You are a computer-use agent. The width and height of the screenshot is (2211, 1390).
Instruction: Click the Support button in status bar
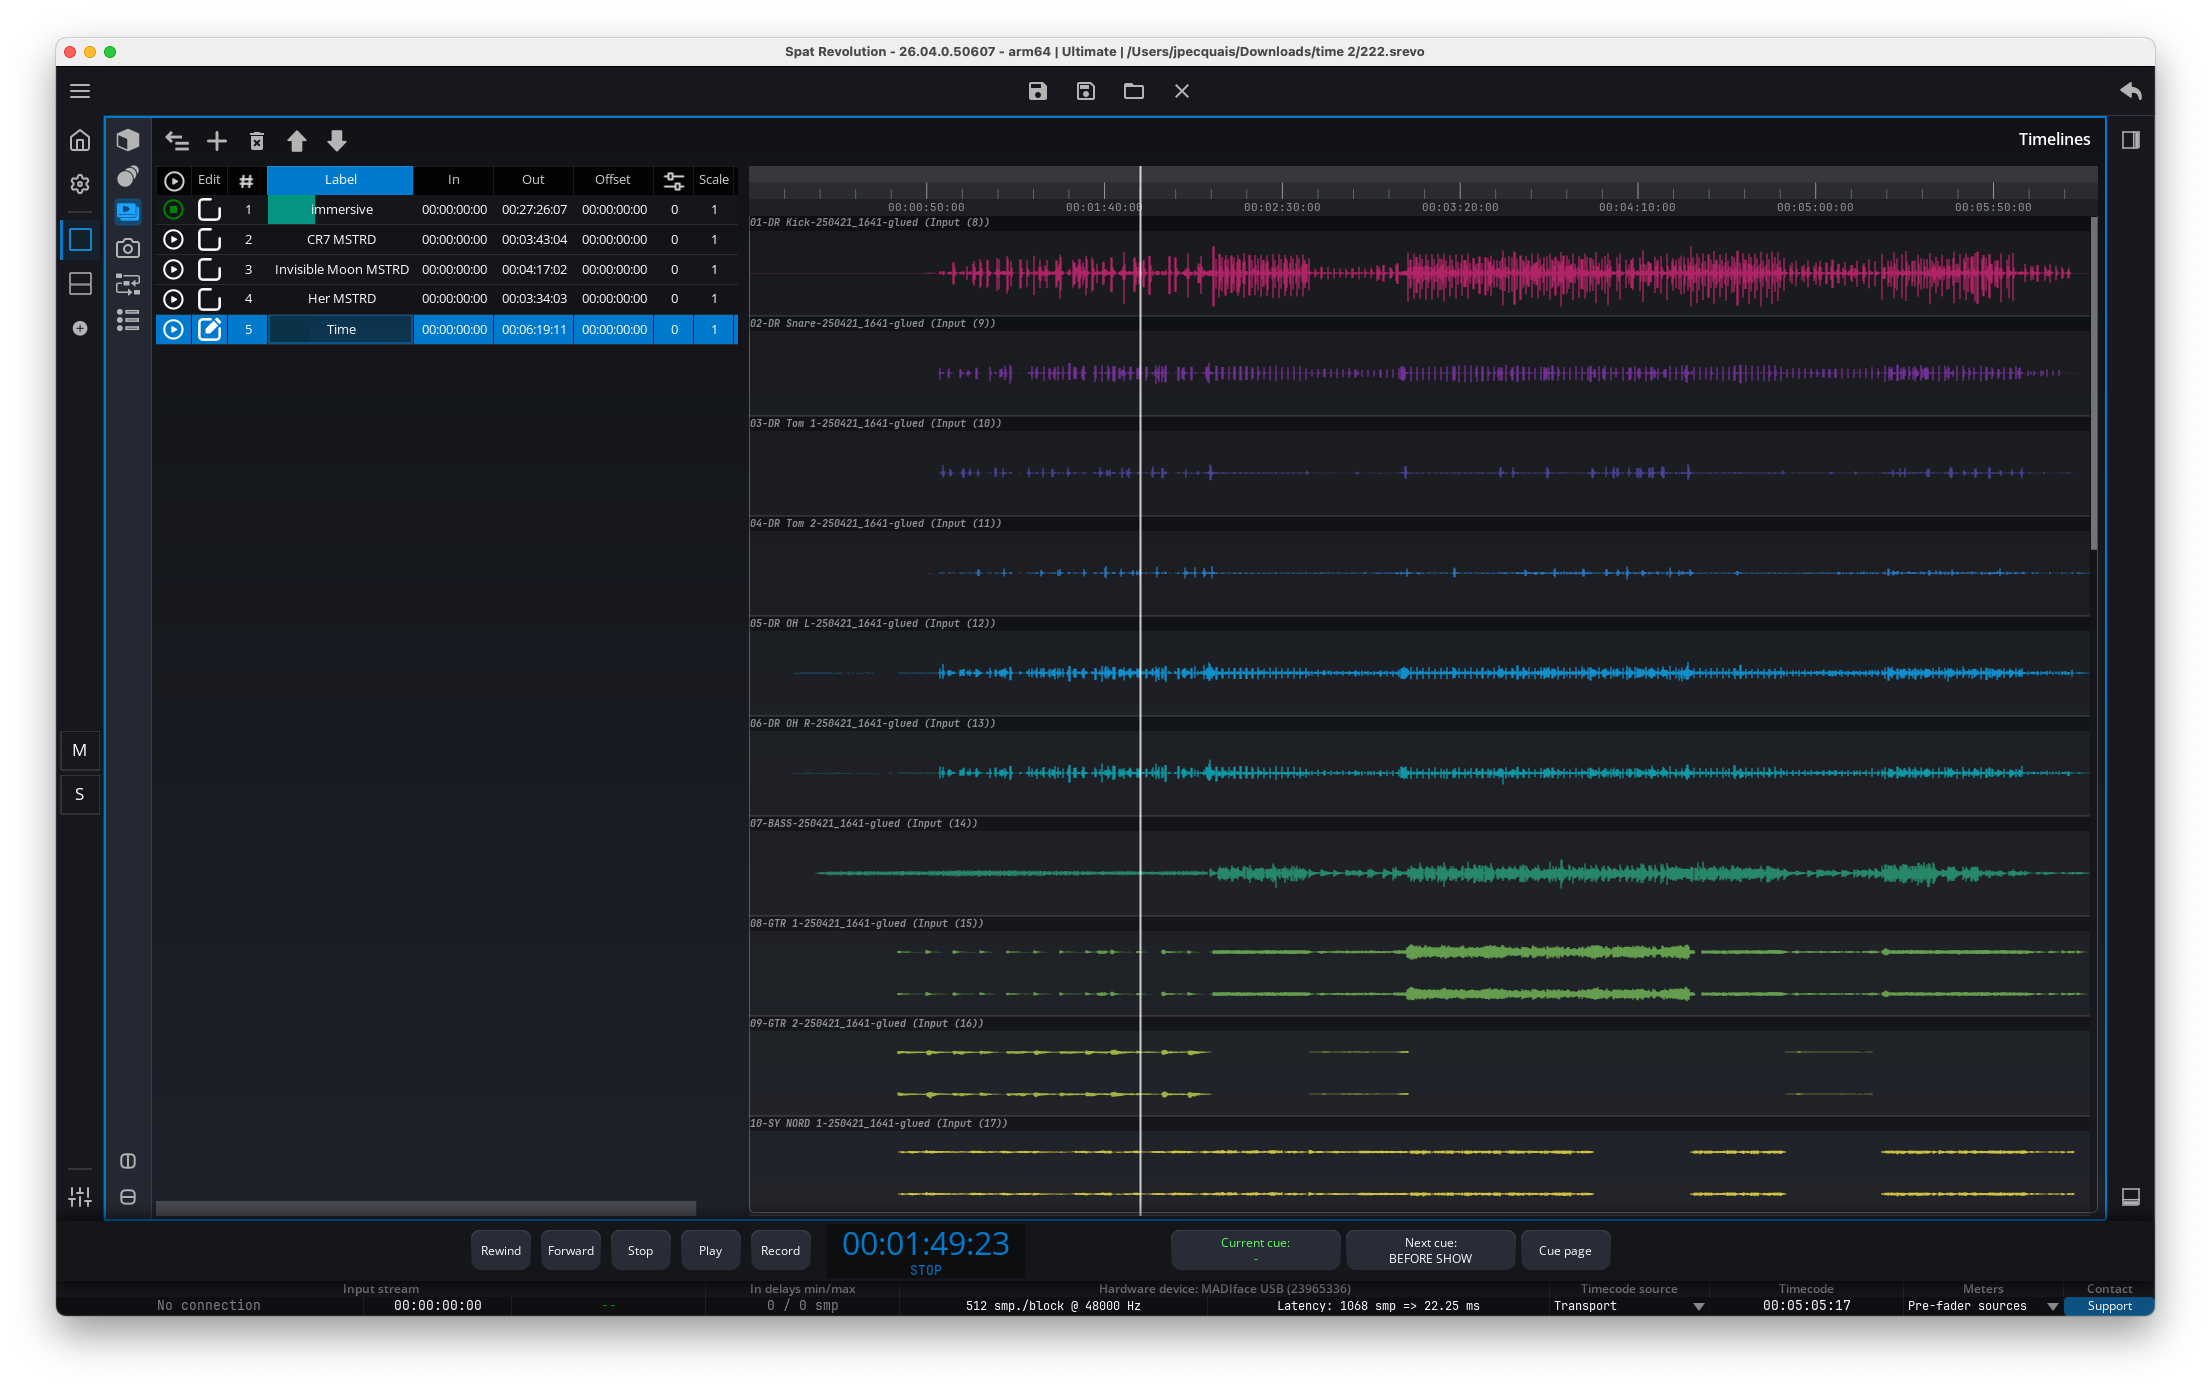2109,1306
